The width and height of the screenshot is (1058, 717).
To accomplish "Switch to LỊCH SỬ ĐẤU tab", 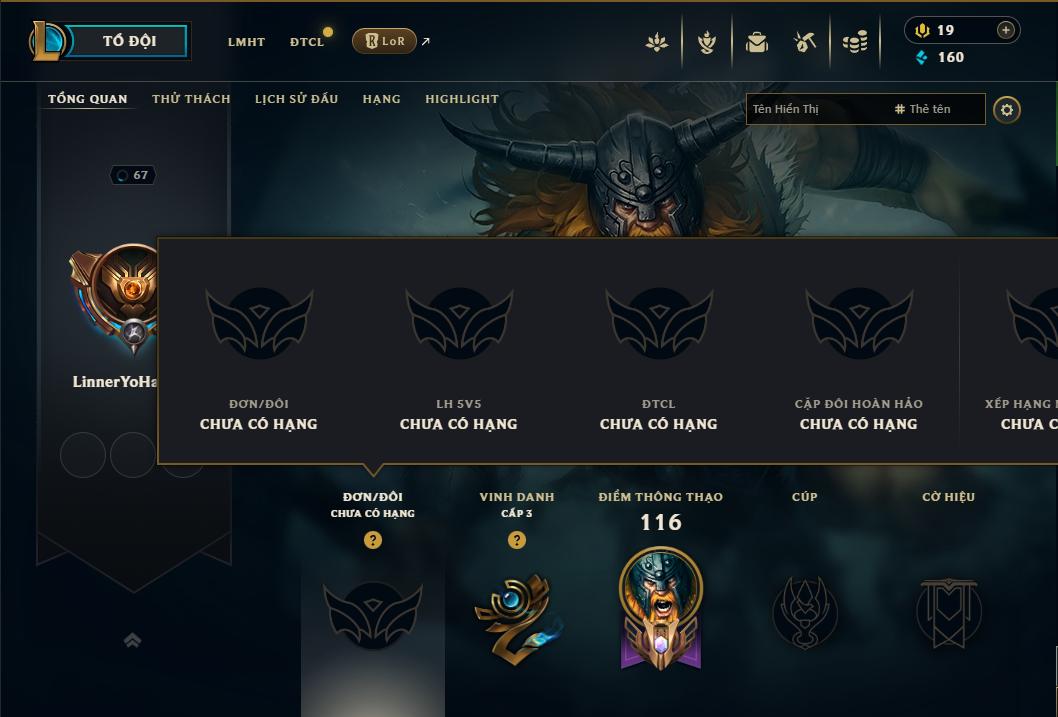I will point(296,99).
